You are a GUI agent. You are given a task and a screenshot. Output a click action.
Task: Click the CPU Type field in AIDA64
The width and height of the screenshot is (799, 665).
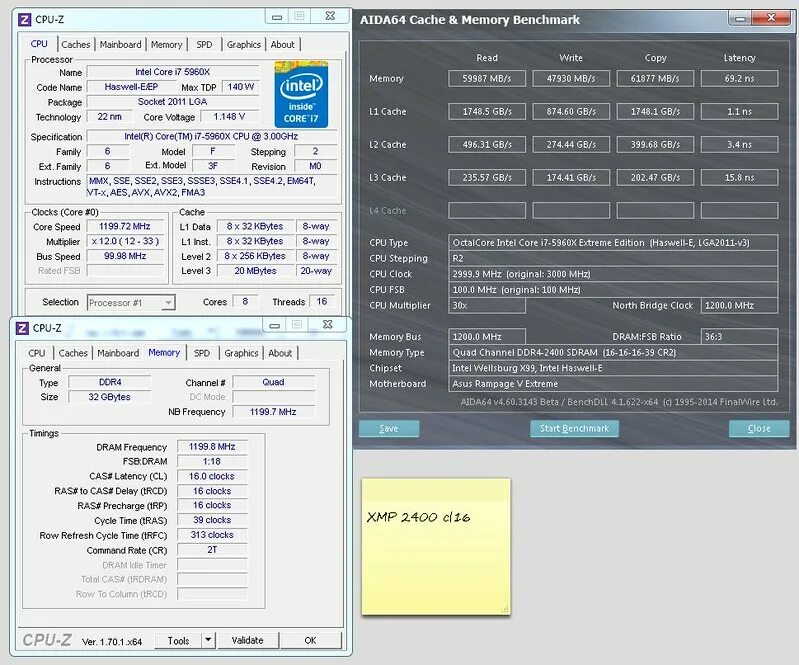click(613, 243)
